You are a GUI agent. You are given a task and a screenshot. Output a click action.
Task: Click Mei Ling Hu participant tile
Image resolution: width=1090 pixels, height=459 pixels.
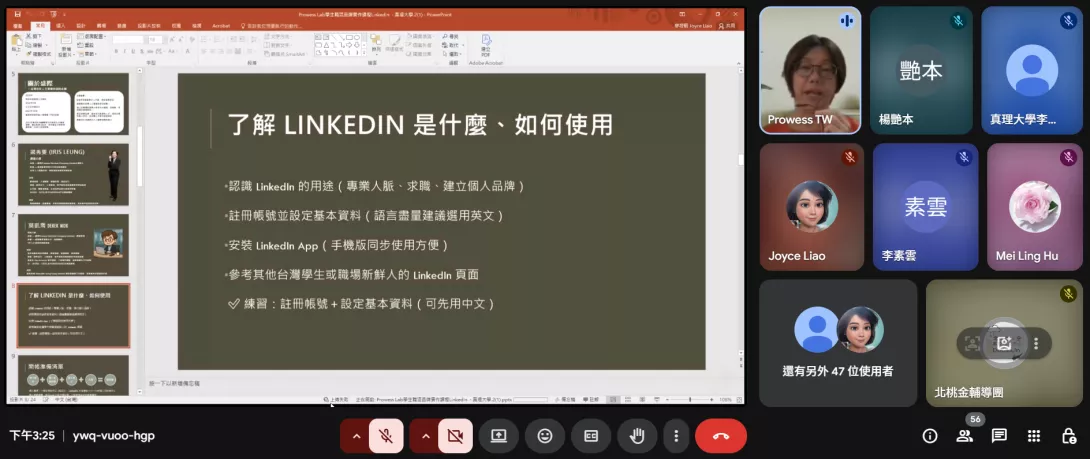(x=1034, y=207)
